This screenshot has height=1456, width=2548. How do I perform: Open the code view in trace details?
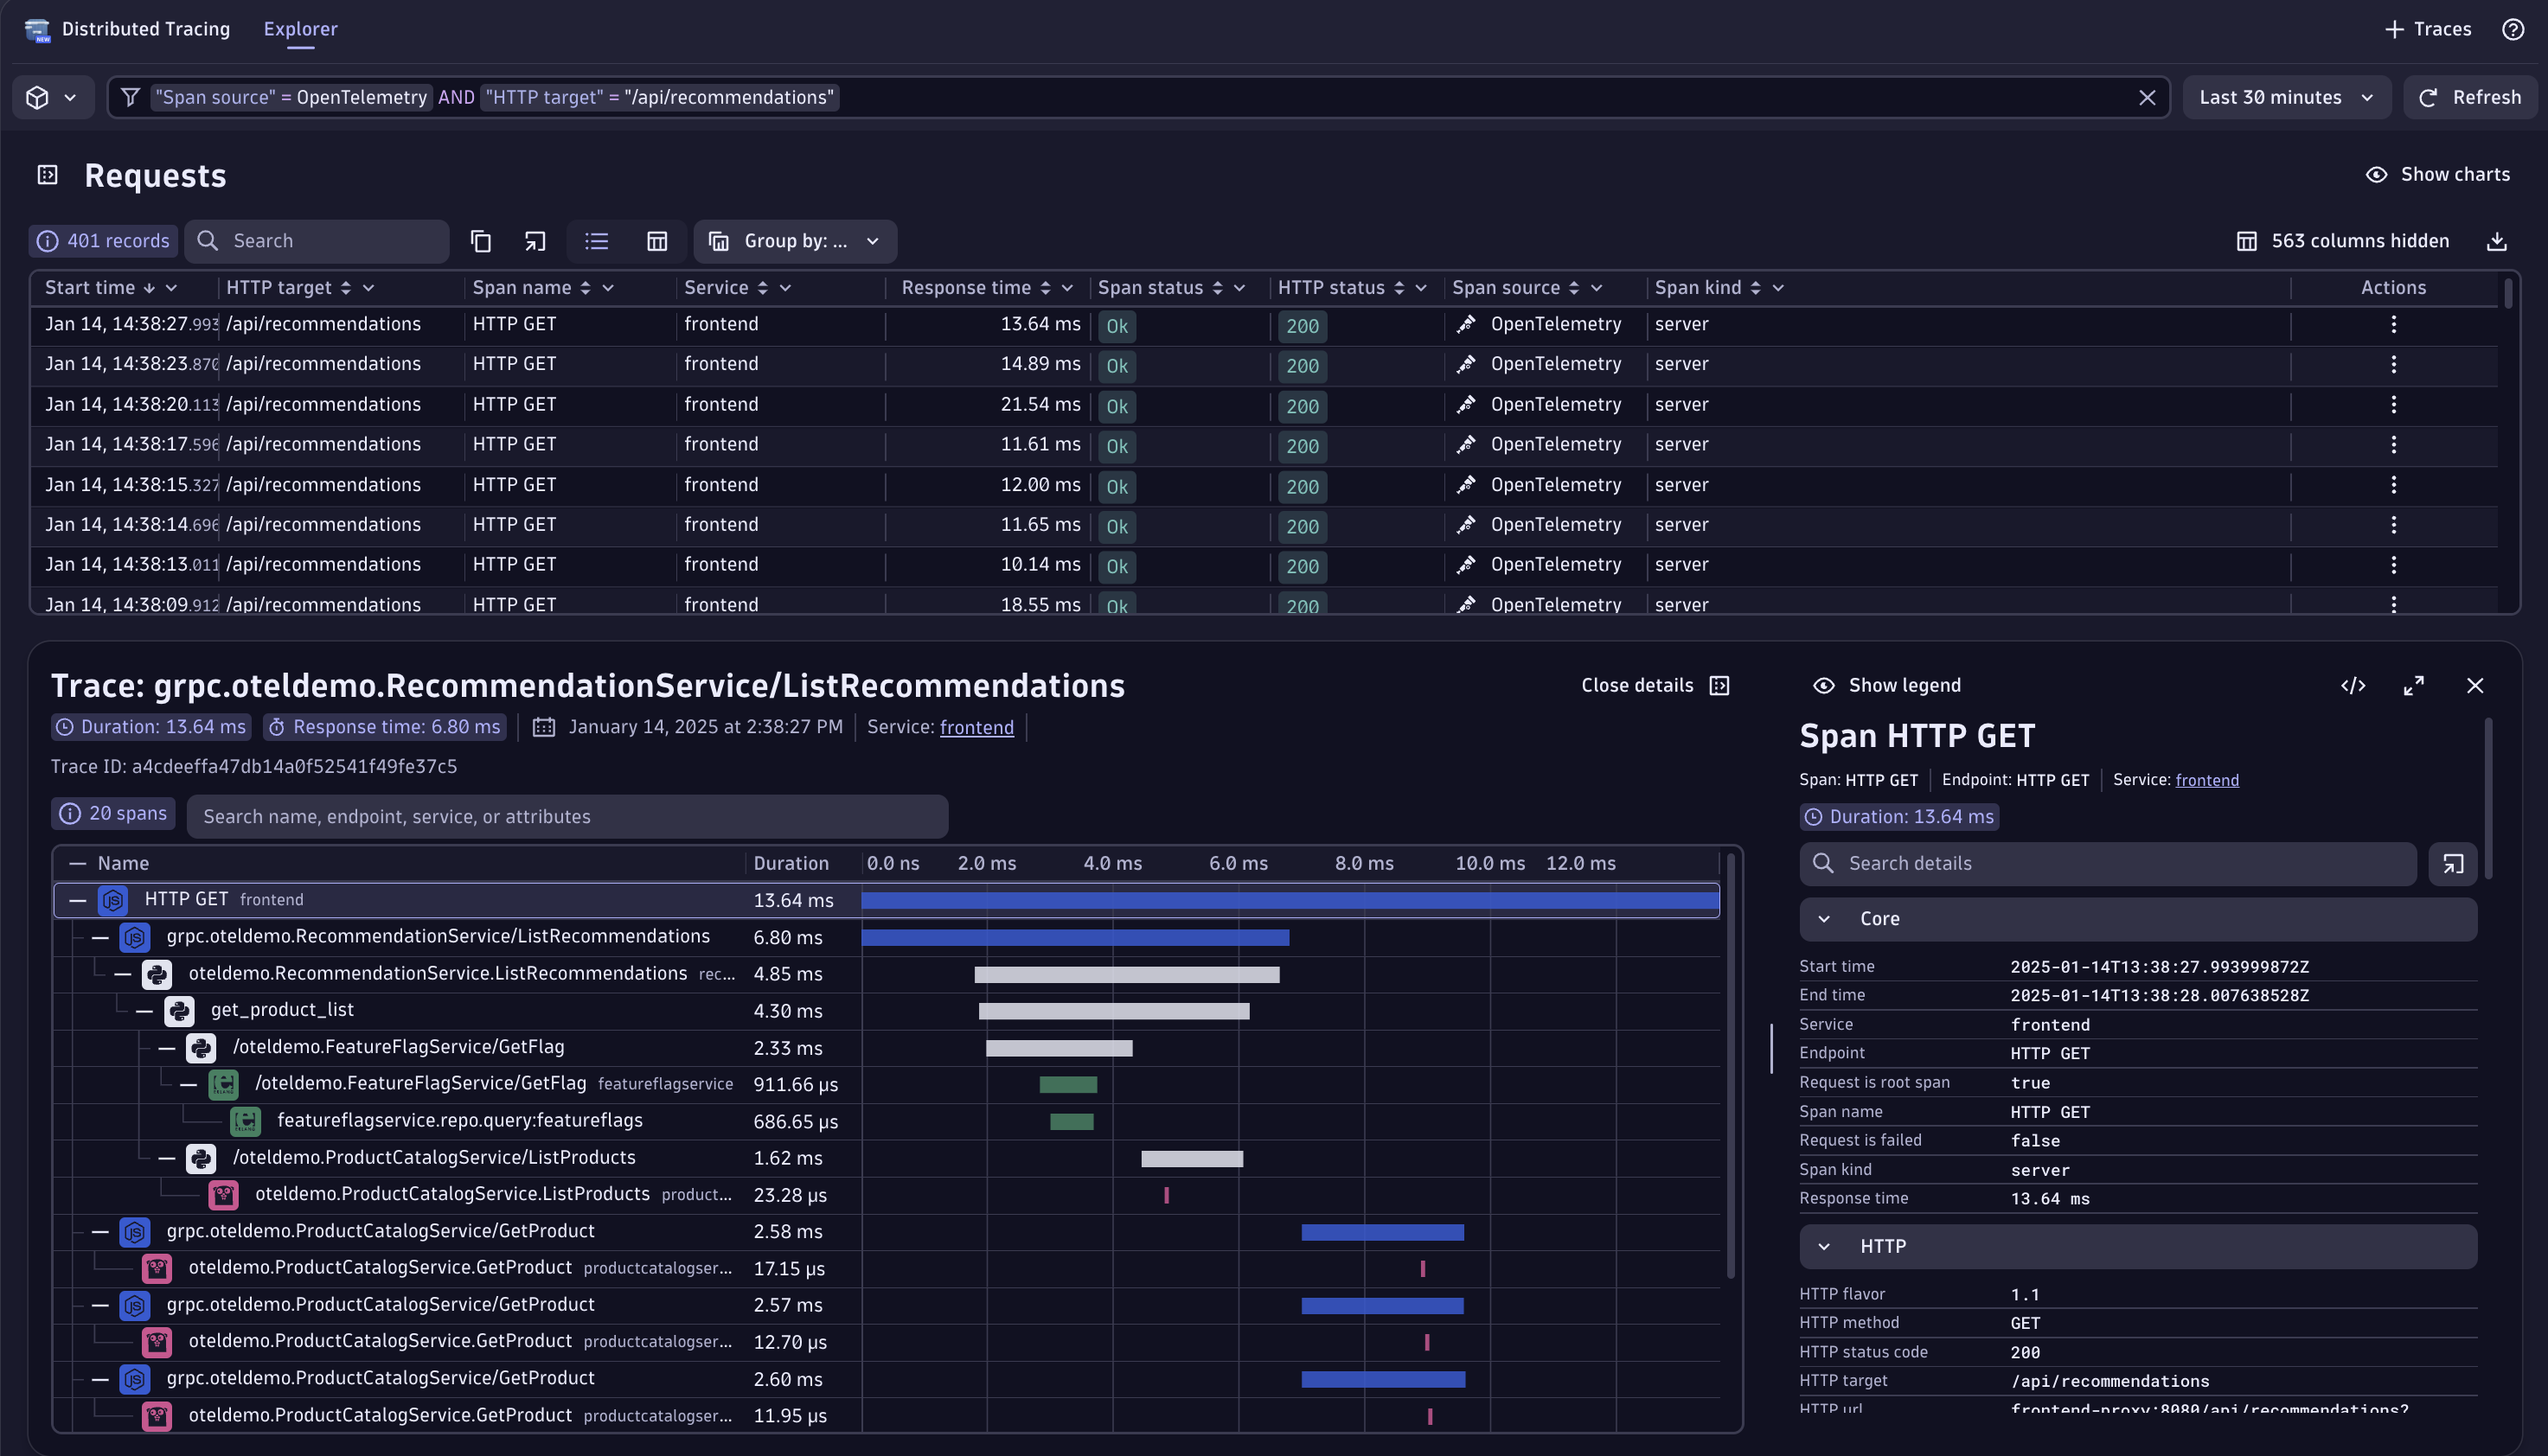2353,686
